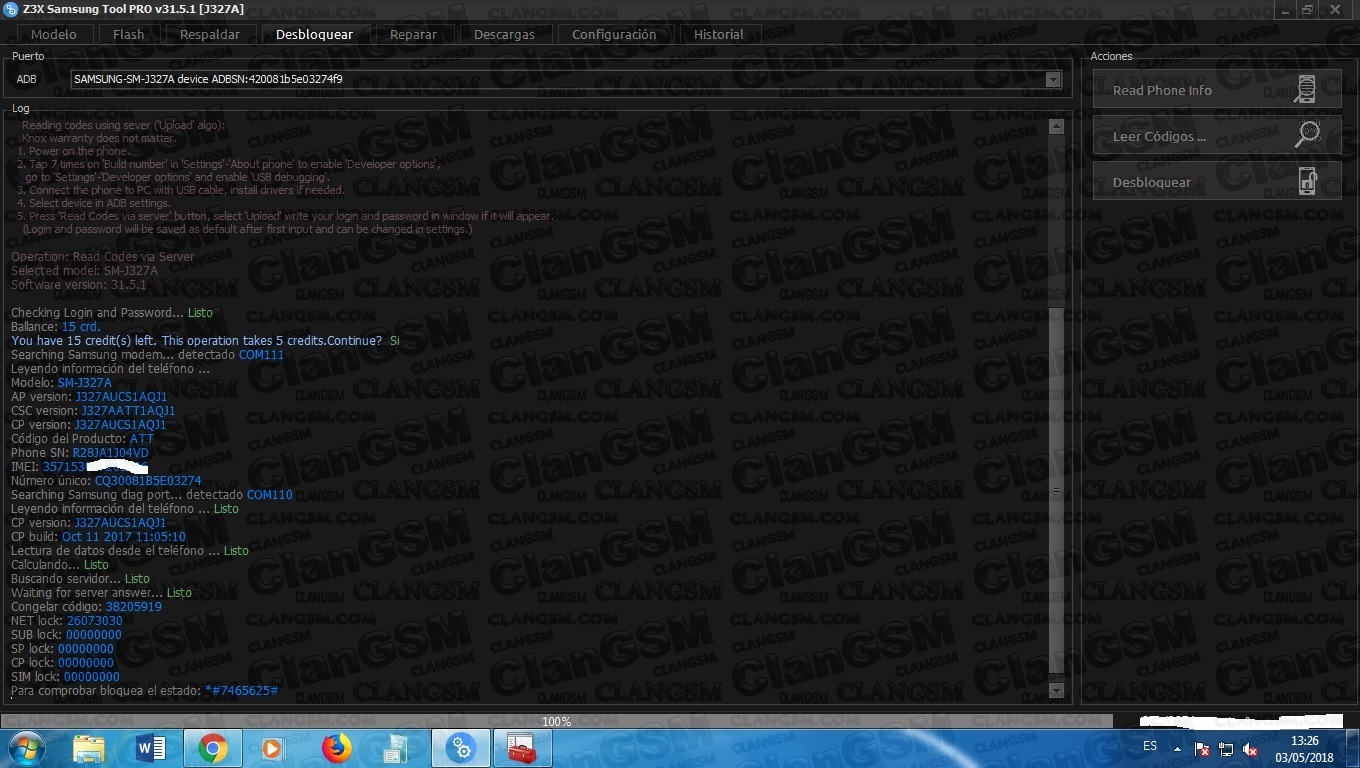The height and width of the screenshot is (768, 1360).
Task: Launch Firefox from taskbar
Action: 338,748
